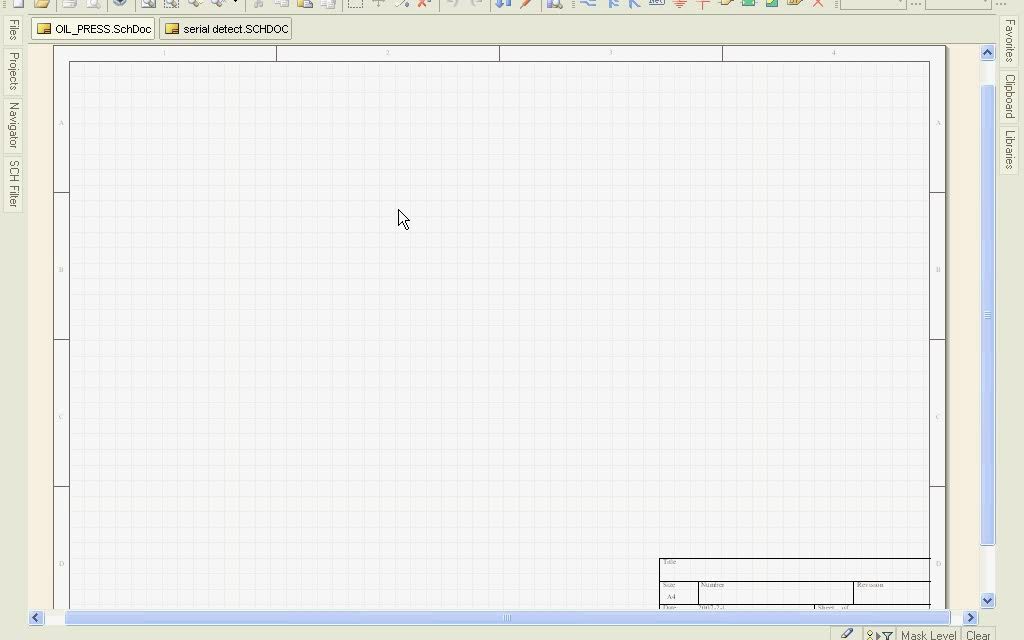The image size is (1024, 640).
Task: Click the Mask Level button
Action: coord(927,634)
